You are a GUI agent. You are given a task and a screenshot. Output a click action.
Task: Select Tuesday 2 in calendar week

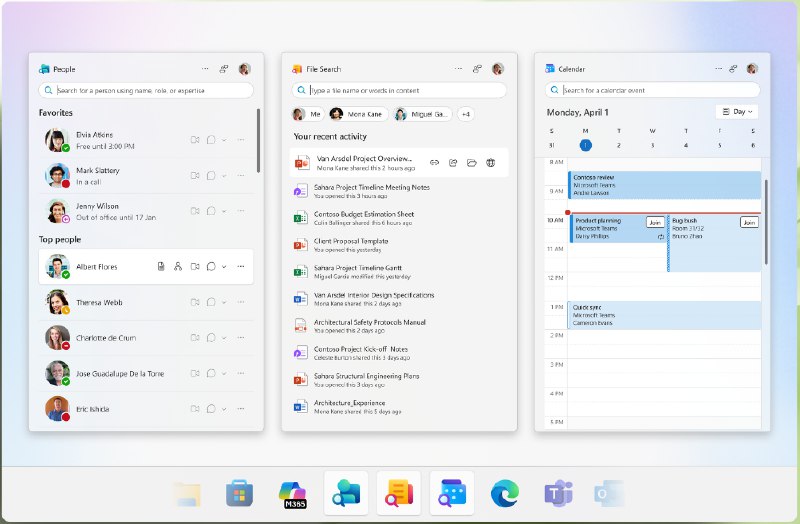(619, 145)
